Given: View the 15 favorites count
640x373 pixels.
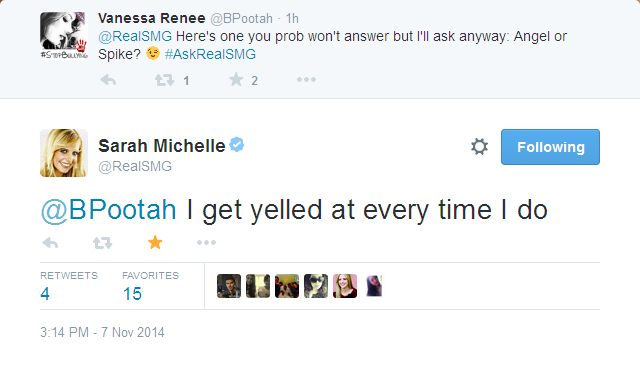Looking at the screenshot, I should 132,294.
